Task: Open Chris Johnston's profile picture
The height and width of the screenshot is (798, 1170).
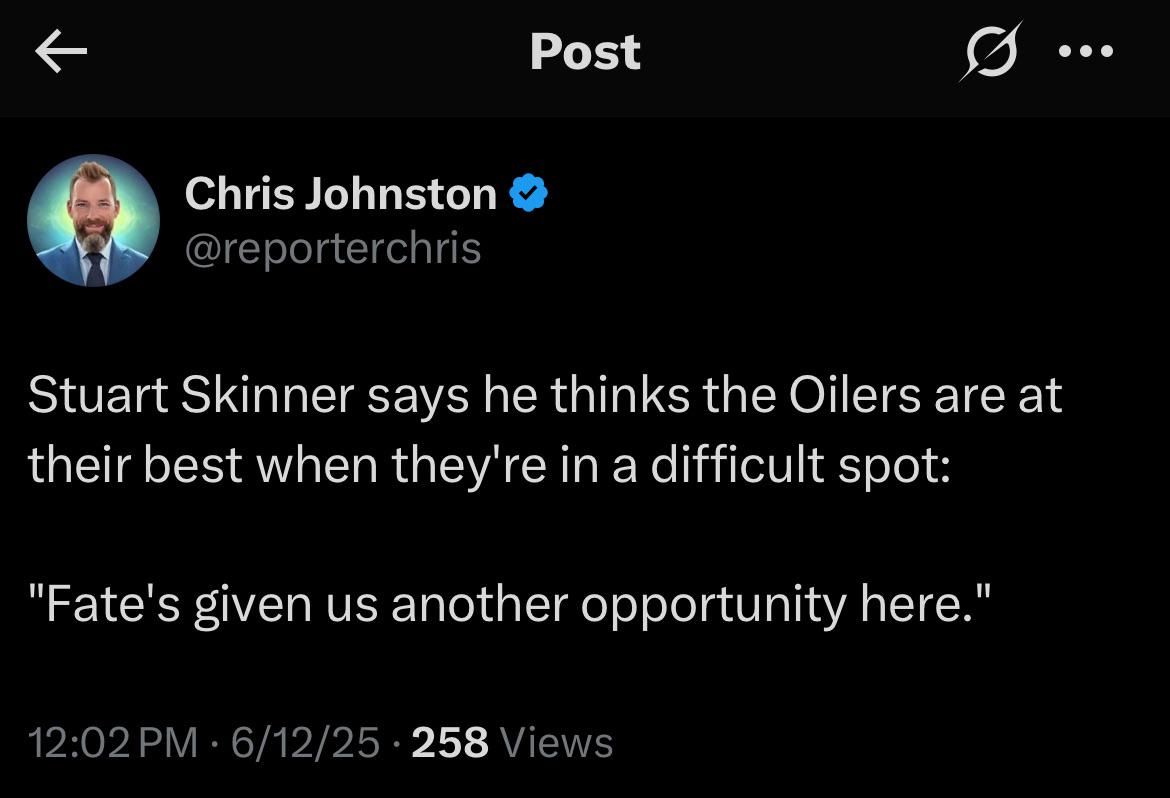Action: click(93, 220)
